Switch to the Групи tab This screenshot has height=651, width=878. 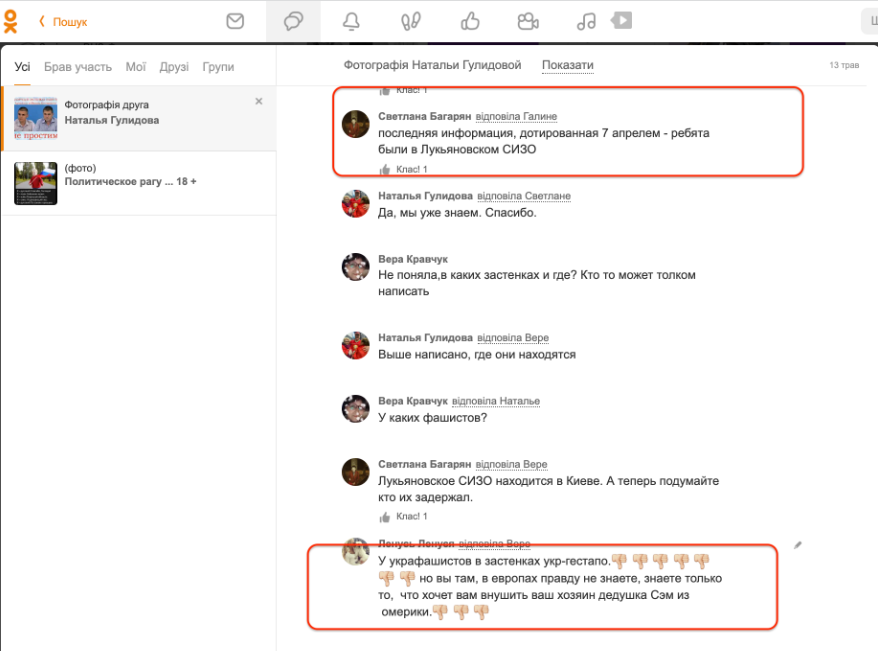[218, 67]
